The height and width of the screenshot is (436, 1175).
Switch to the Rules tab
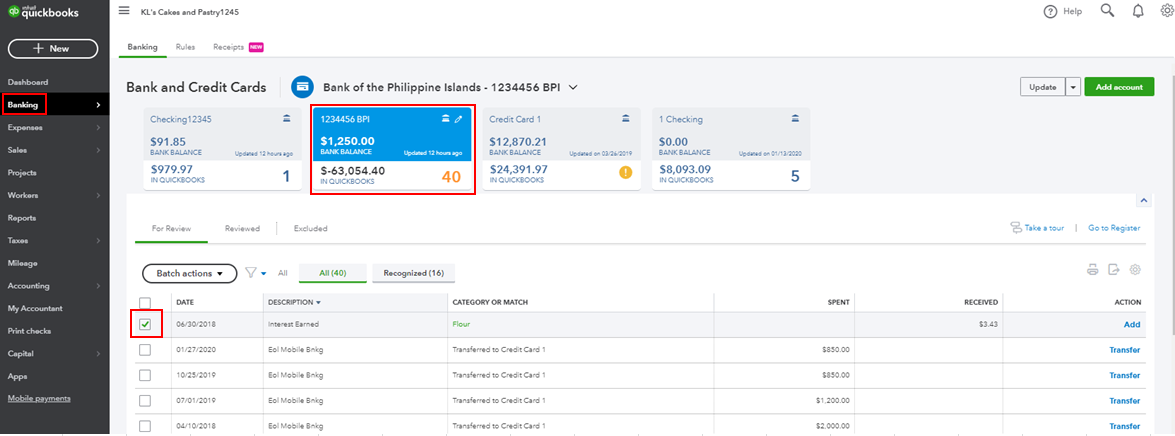pyautogui.click(x=185, y=46)
